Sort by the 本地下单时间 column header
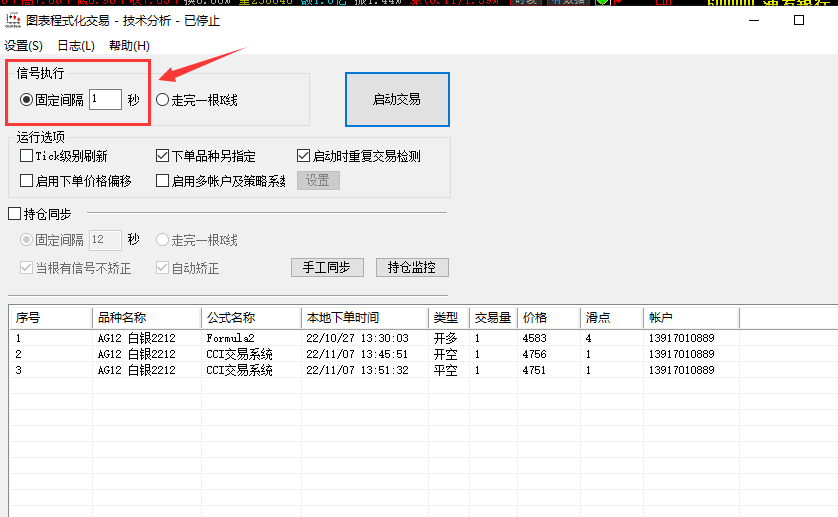 (364, 318)
